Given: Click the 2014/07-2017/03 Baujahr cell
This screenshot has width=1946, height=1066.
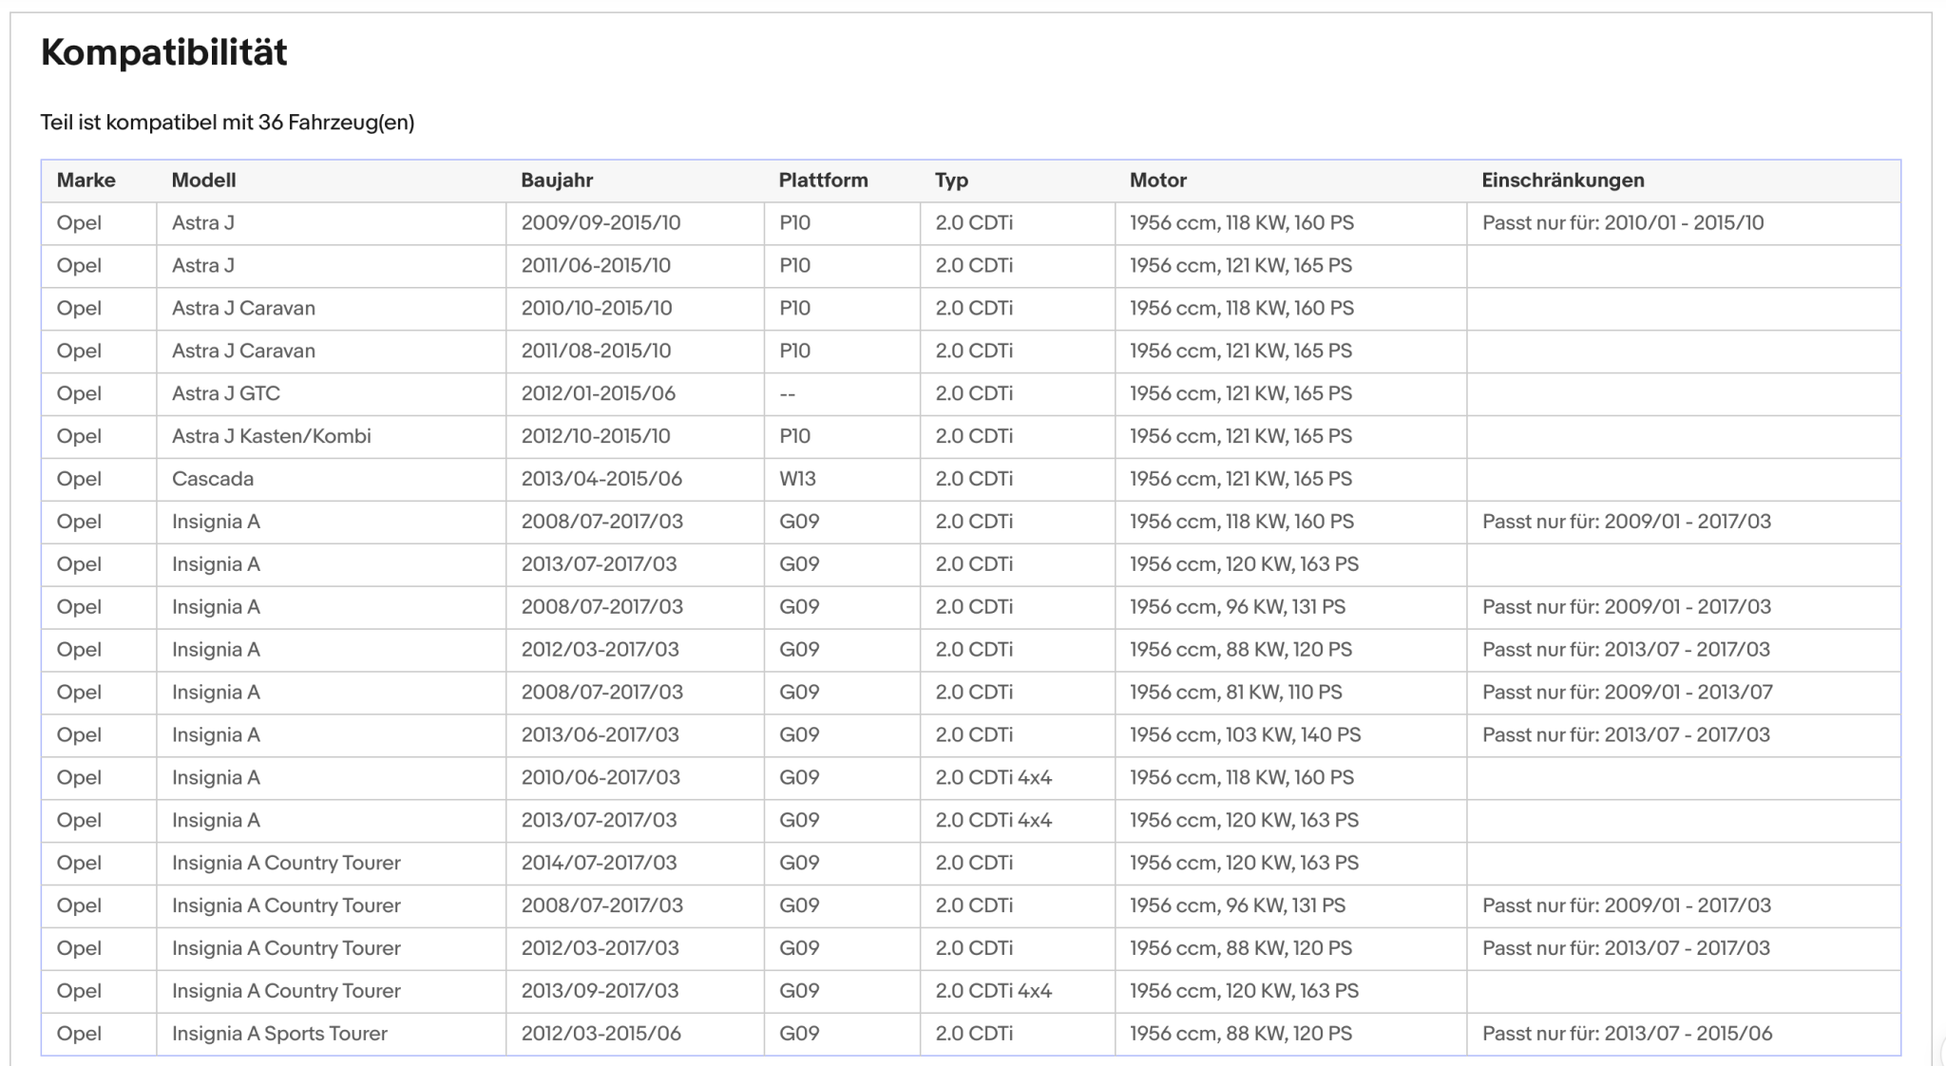Looking at the screenshot, I should click(635, 863).
